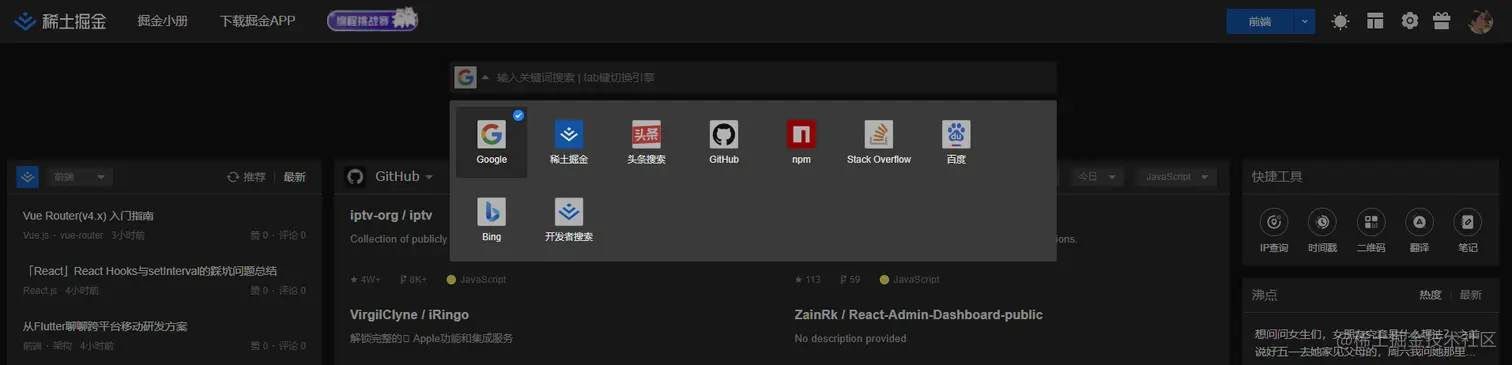Open React Hooks与setInterval article
Viewport: 1512px width, 365px height.
pos(150,271)
